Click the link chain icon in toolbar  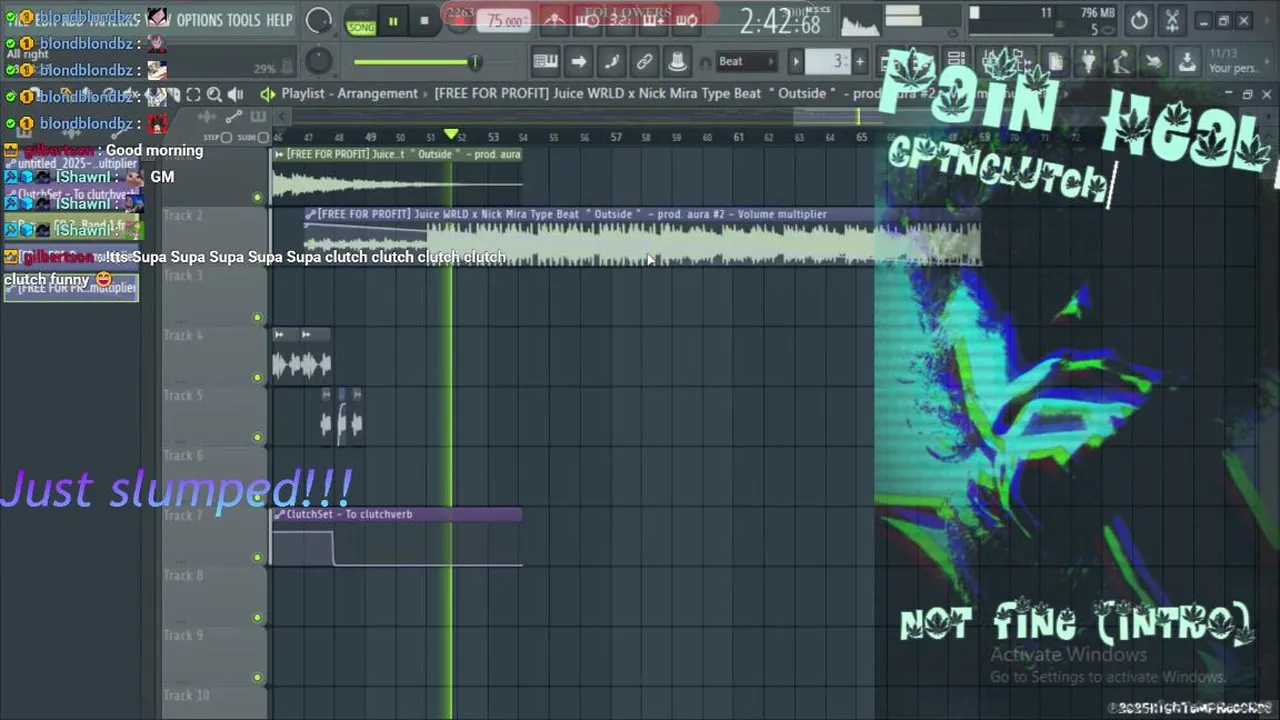(645, 62)
